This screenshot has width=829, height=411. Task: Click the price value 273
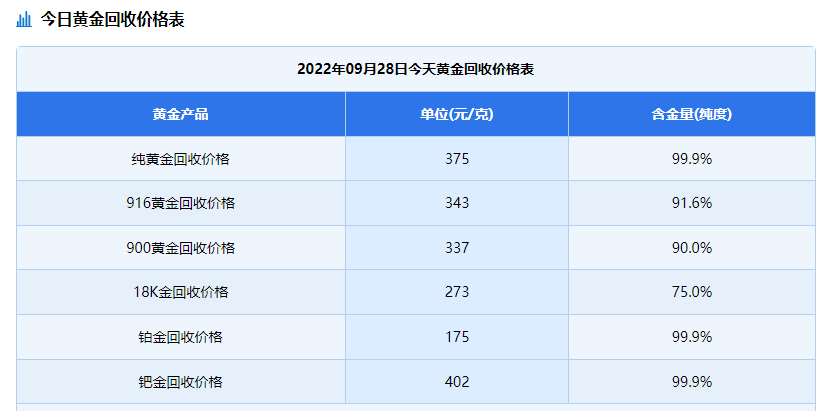coord(457,292)
